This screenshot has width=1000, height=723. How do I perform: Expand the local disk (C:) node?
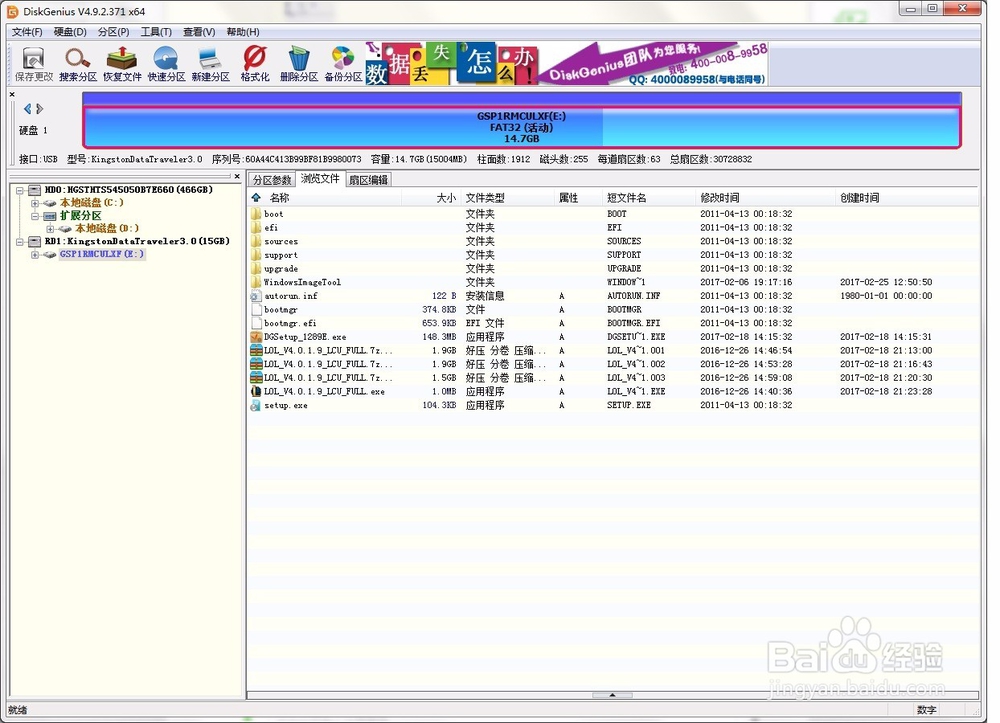point(35,203)
